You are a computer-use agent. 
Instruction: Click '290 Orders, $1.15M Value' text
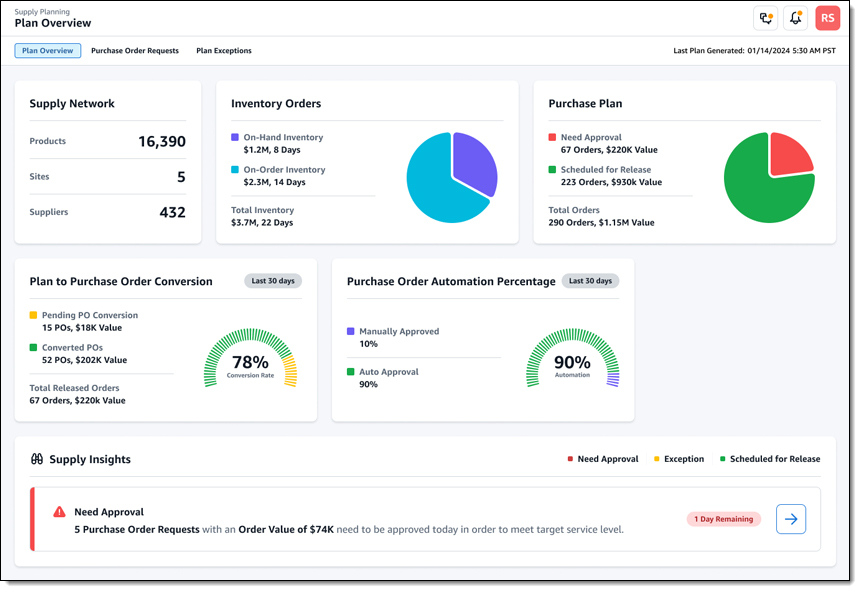coord(601,223)
